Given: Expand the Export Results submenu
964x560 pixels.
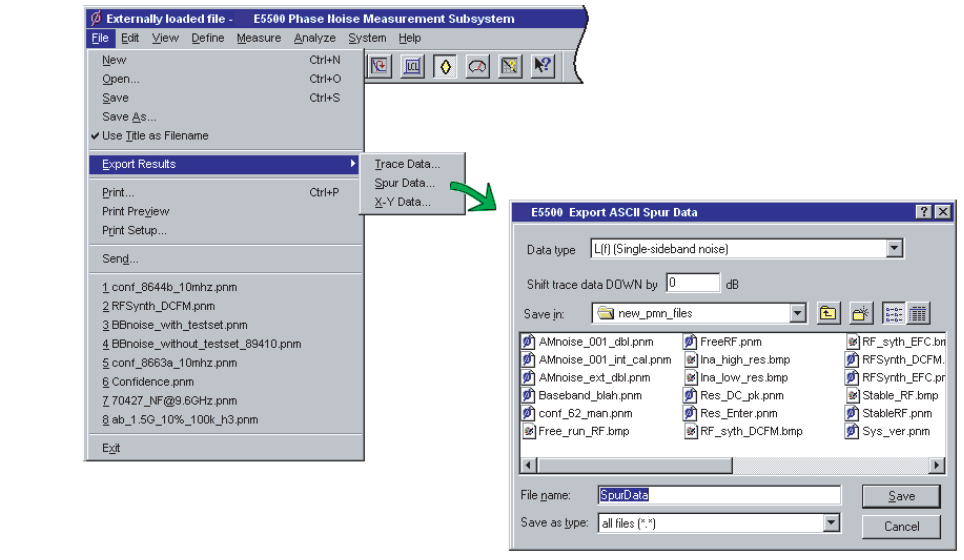Looking at the screenshot, I should (x=224, y=164).
